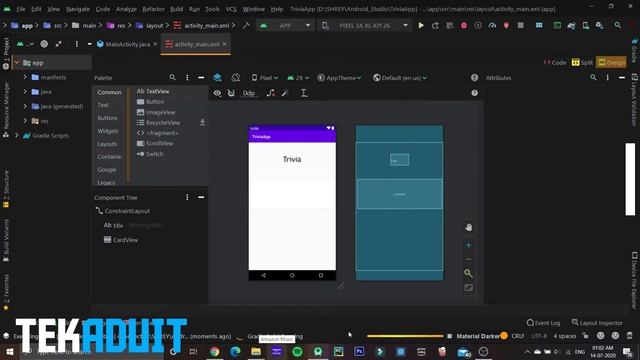This screenshot has height=360, width=640.
Task: Open the Project tool window tab
Action: 6,53
